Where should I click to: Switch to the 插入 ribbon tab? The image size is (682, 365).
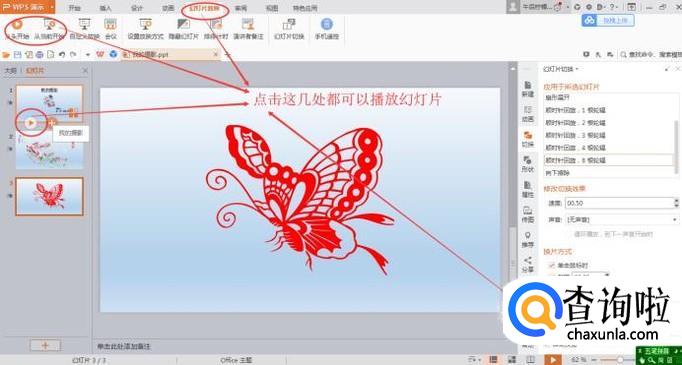coord(106,8)
